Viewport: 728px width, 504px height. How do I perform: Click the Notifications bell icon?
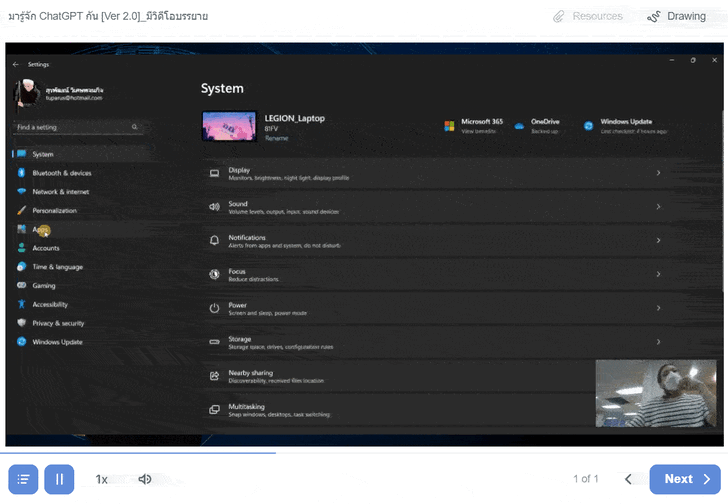point(214,240)
